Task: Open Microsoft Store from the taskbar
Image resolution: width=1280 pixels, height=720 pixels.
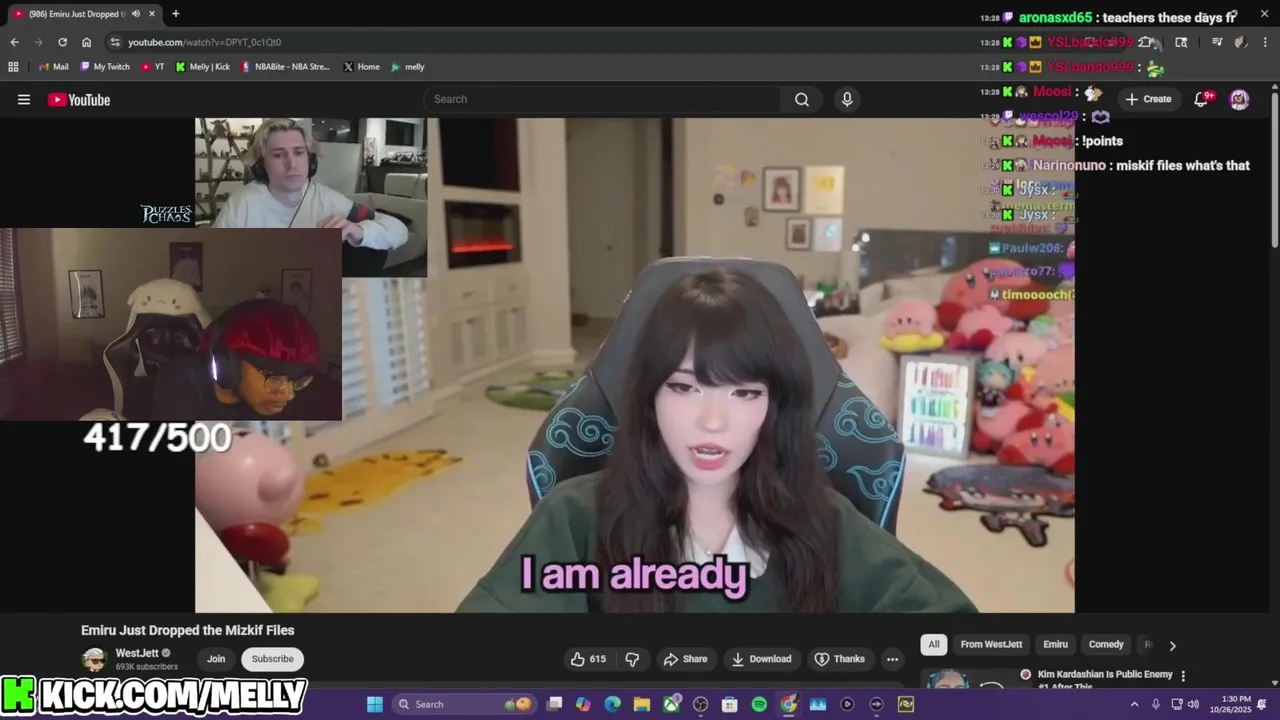Action: [730, 704]
